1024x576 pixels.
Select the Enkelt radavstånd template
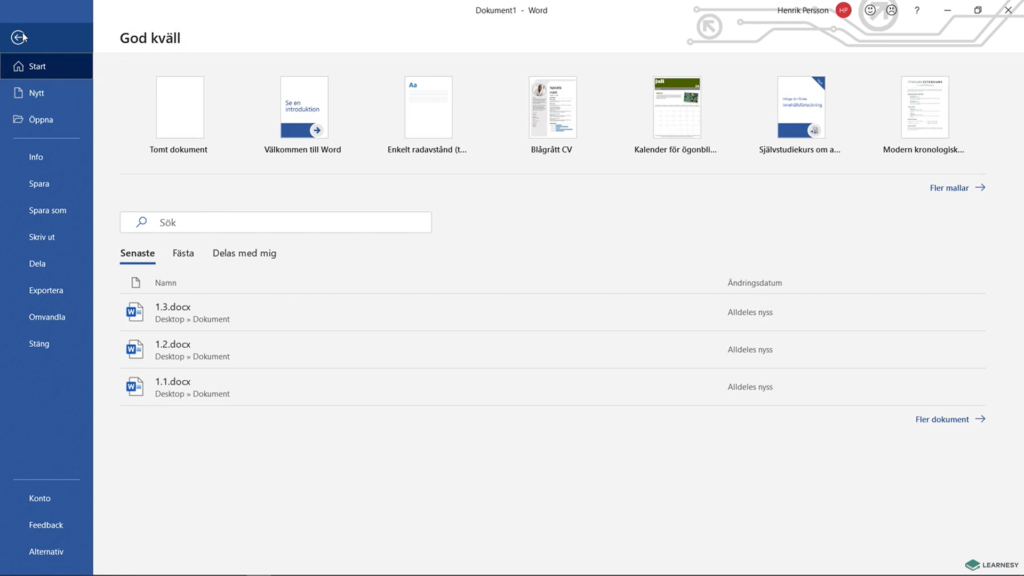(x=428, y=107)
